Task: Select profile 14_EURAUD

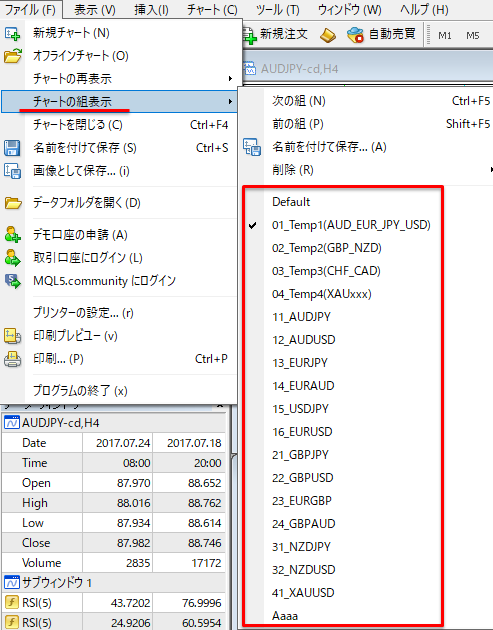Action: pos(303,386)
